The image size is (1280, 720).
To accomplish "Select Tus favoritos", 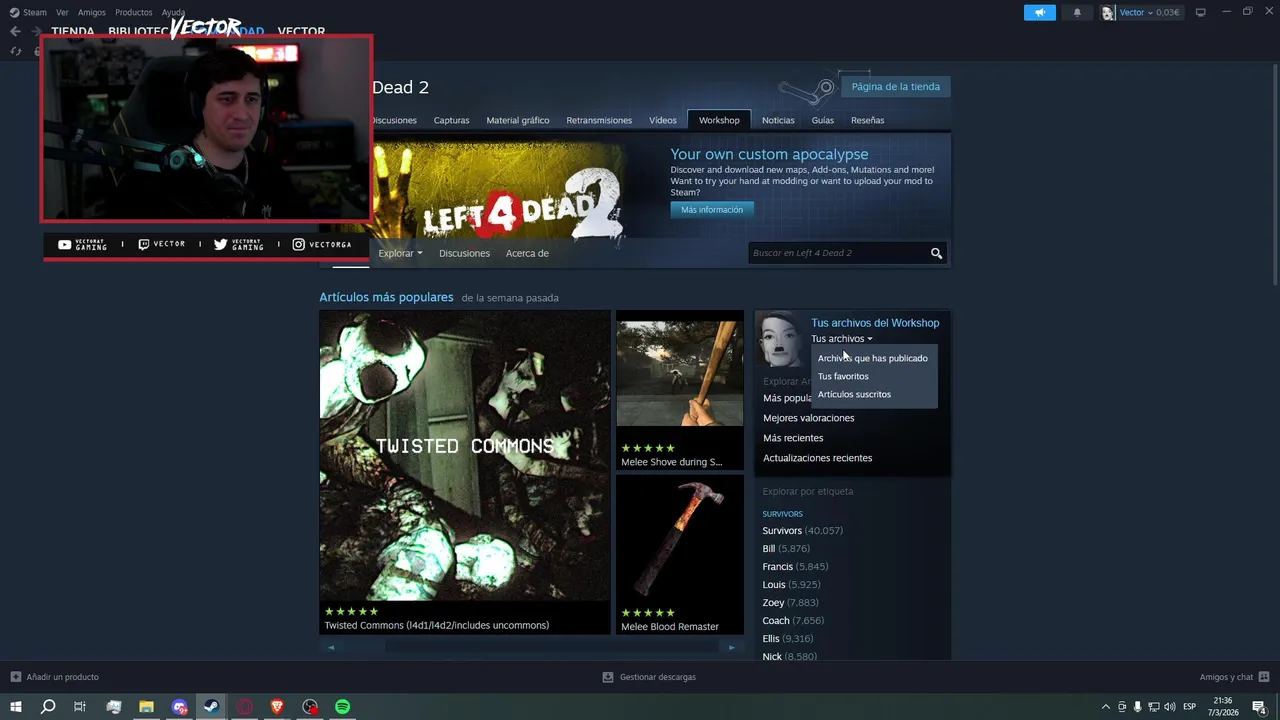I will point(843,376).
